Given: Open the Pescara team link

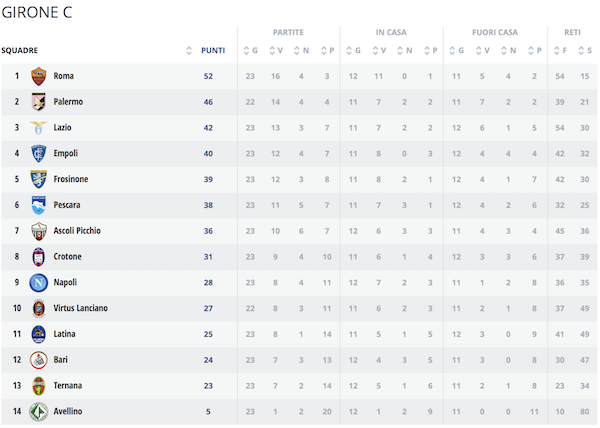Looking at the screenshot, I should coord(67,205).
